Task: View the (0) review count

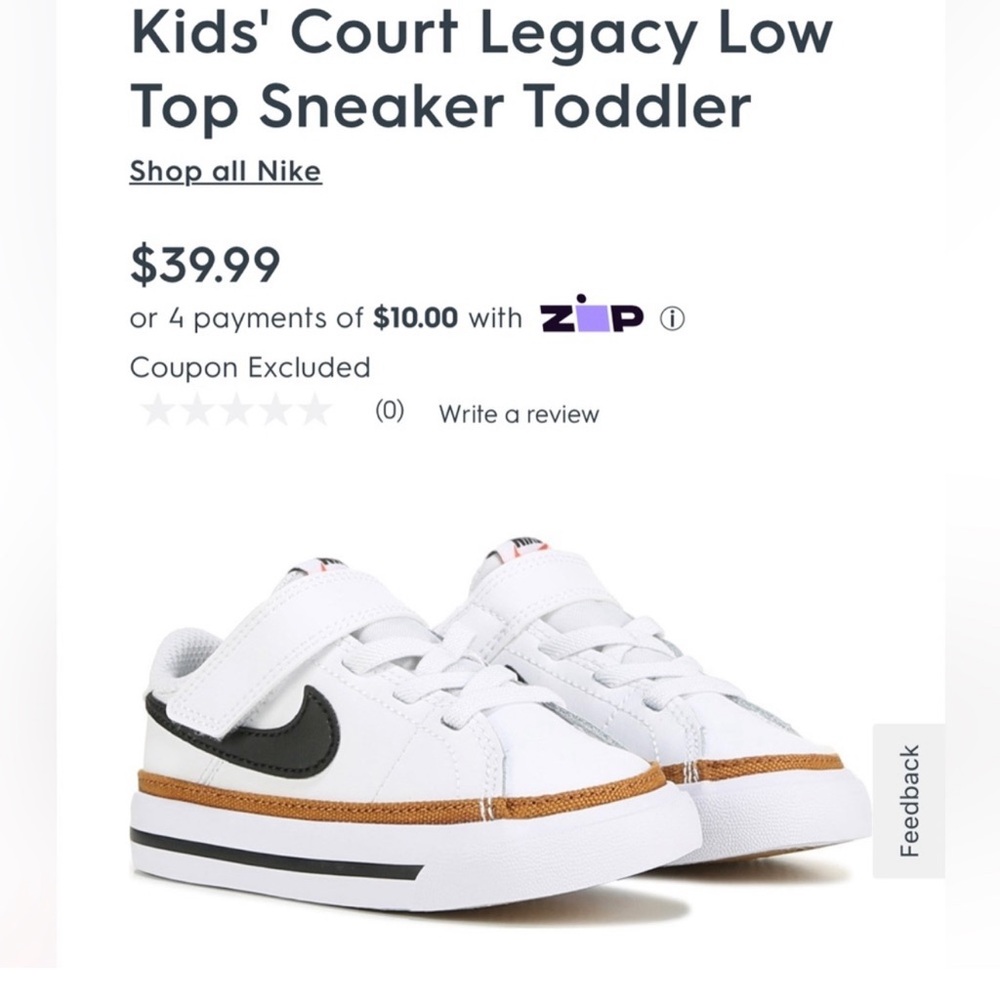Action: pos(391,412)
